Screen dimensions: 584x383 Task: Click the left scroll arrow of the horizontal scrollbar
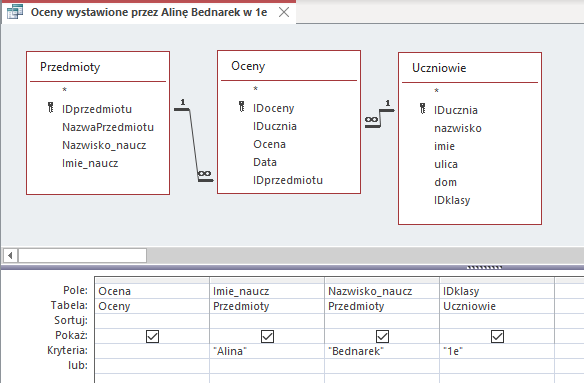click(x=10, y=256)
